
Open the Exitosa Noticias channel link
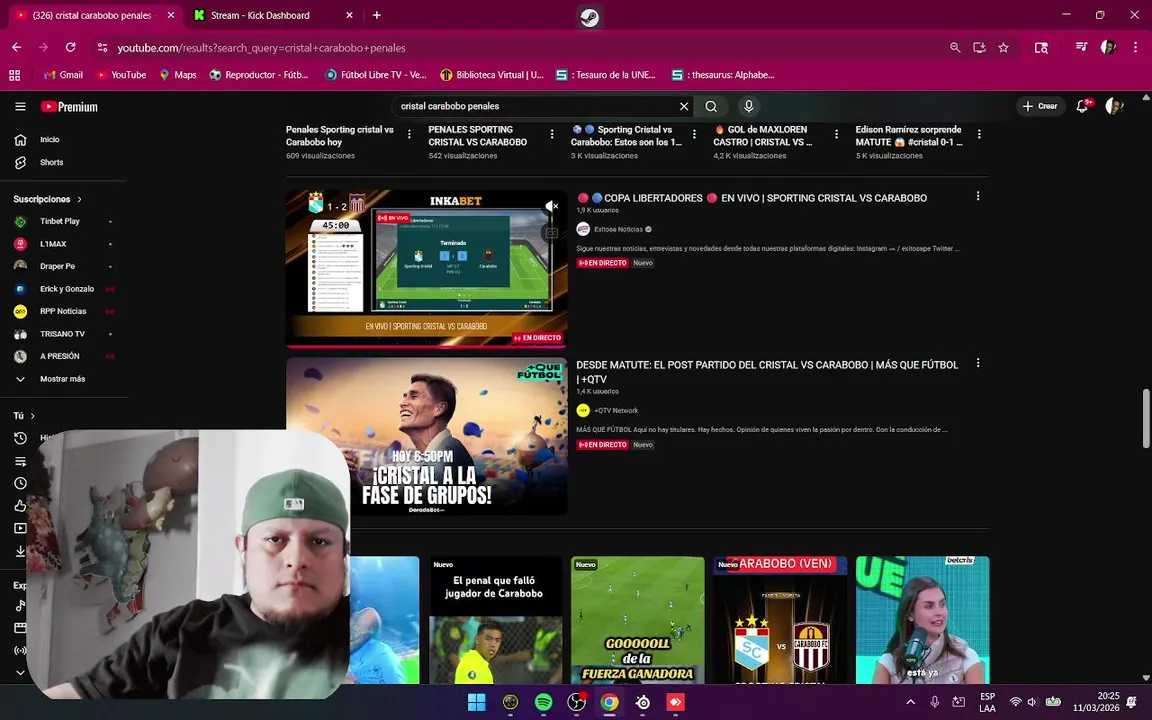[x=618, y=229]
